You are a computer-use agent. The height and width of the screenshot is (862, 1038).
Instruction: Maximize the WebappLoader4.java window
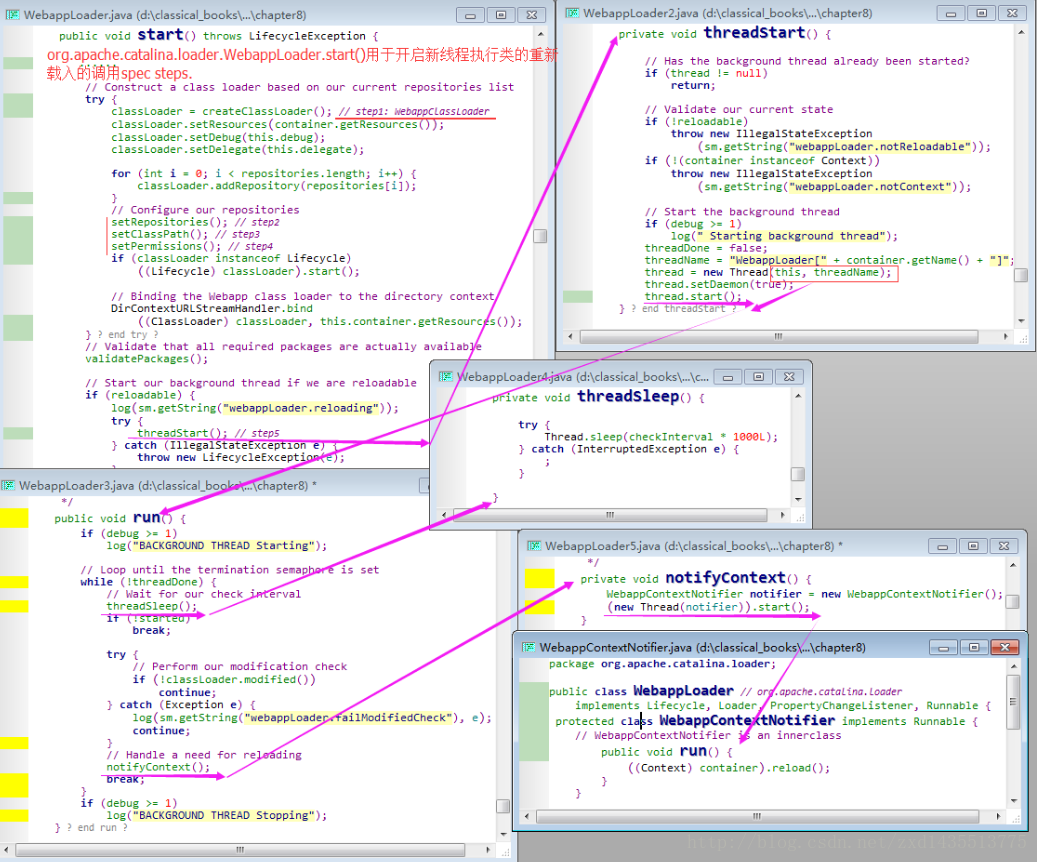pyautogui.click(x=758, y=377)
